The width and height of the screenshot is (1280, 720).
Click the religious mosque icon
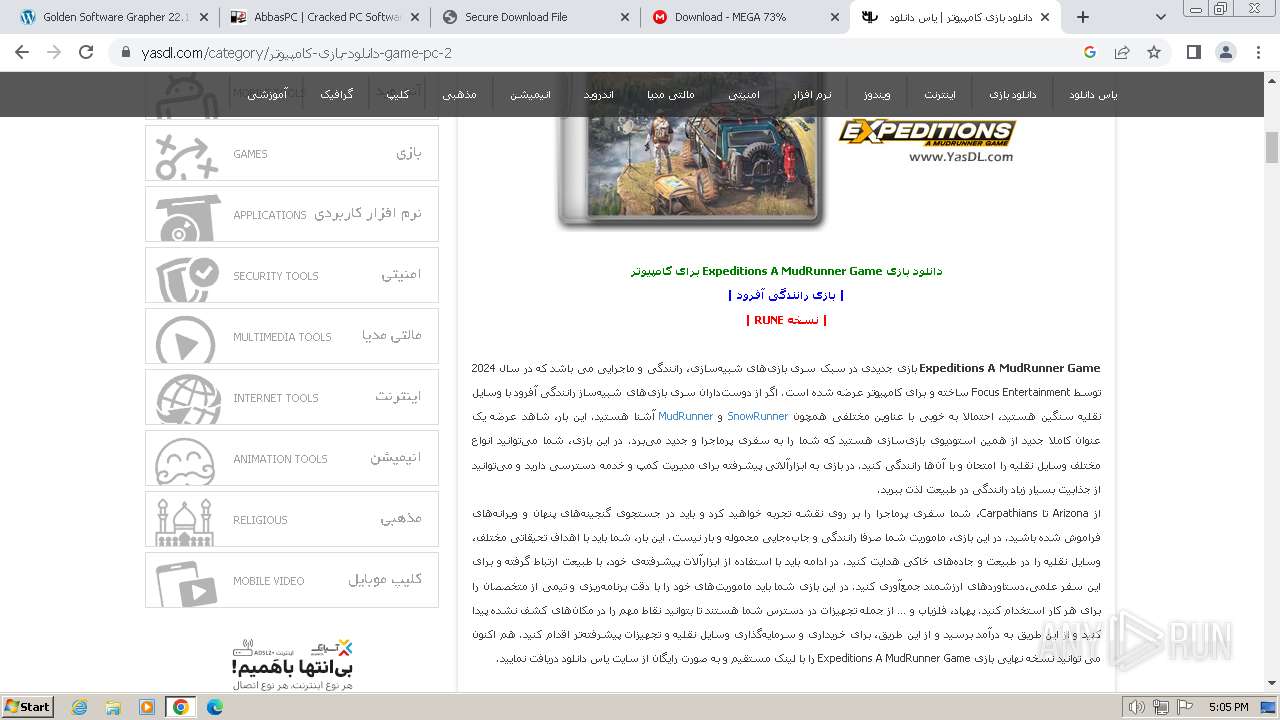tap(185, 522)
